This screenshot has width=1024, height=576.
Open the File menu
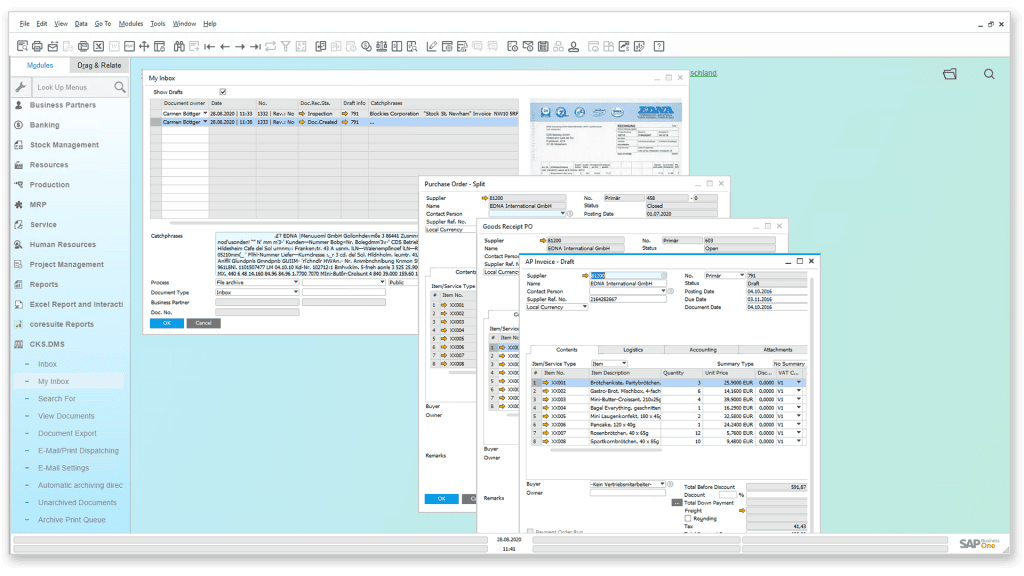pos(24,24)
